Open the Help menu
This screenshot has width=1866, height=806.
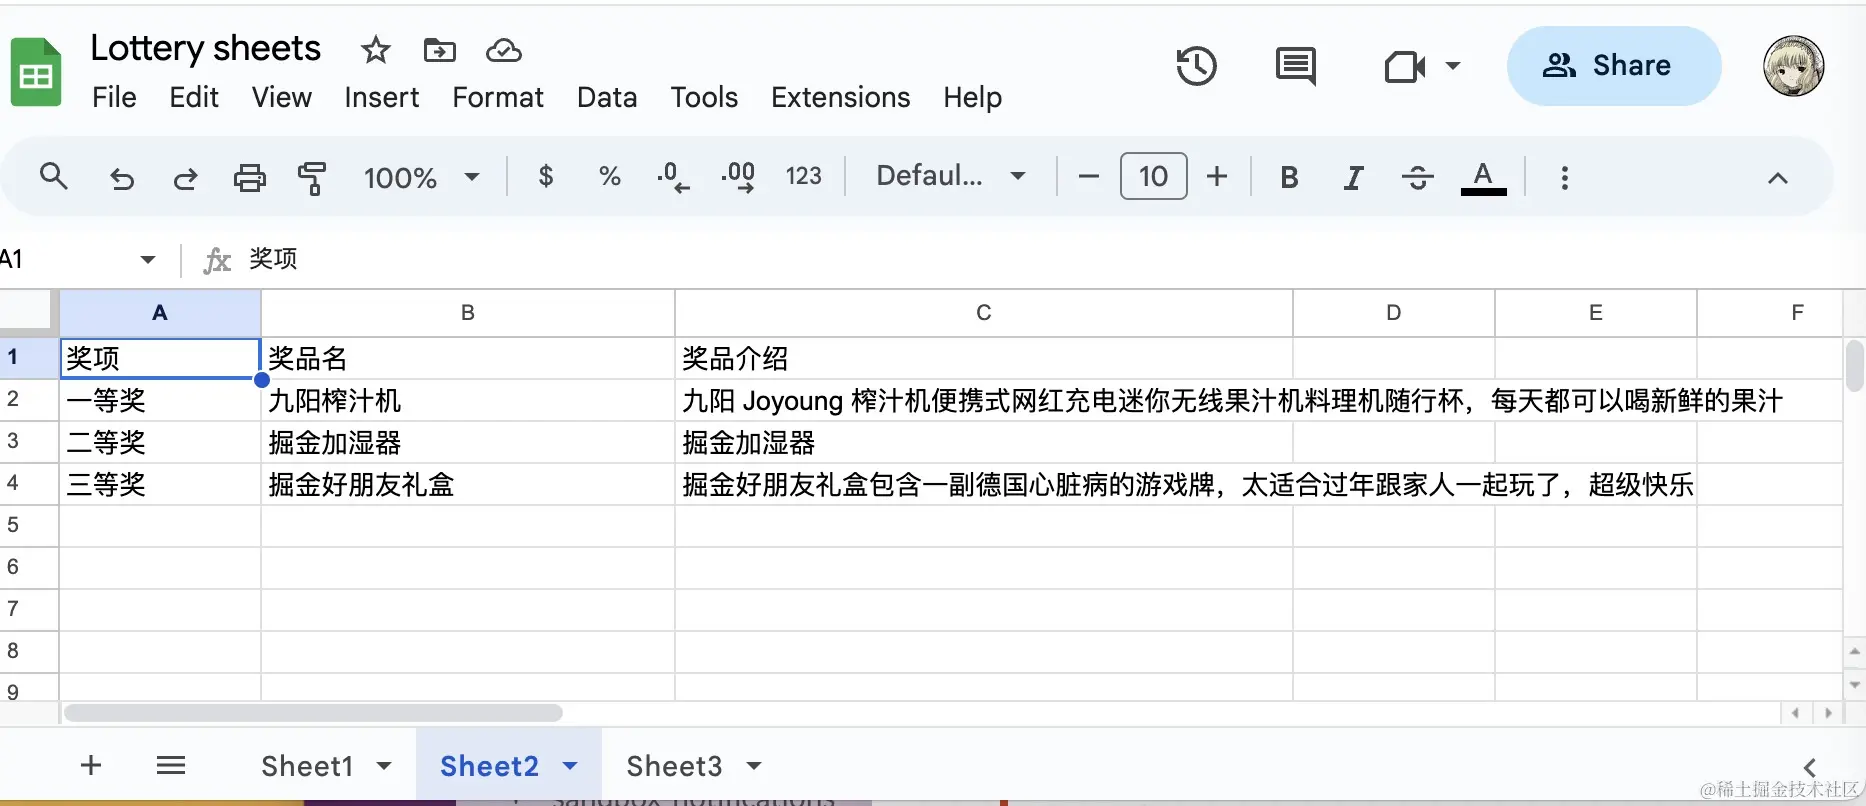pos(972,97)
